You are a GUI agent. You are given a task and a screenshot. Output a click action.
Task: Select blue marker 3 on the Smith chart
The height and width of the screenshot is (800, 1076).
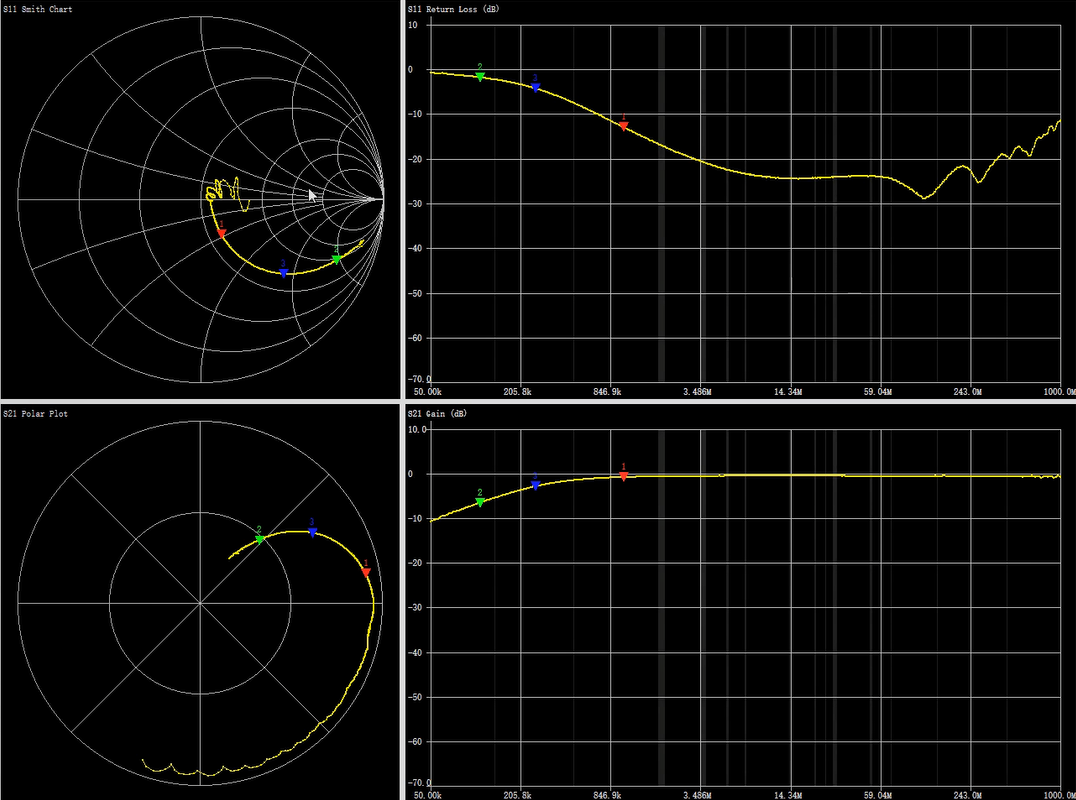coord(283,273)
